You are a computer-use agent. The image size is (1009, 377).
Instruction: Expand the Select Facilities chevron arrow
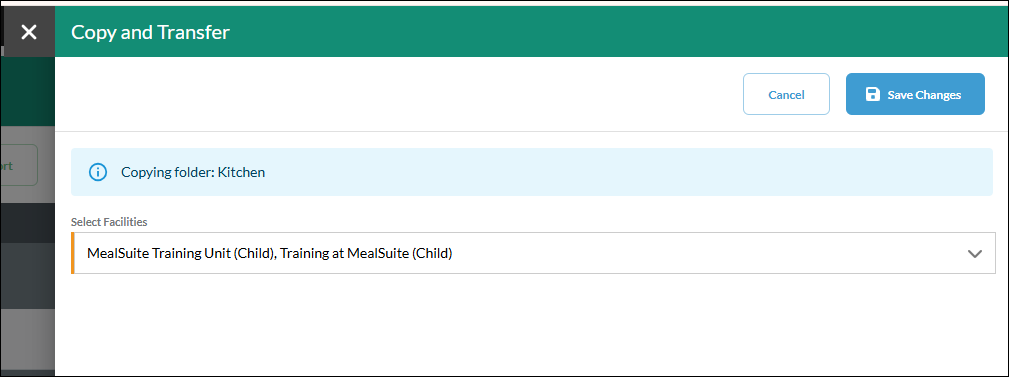pyautogui.click(x=975, y=253)
